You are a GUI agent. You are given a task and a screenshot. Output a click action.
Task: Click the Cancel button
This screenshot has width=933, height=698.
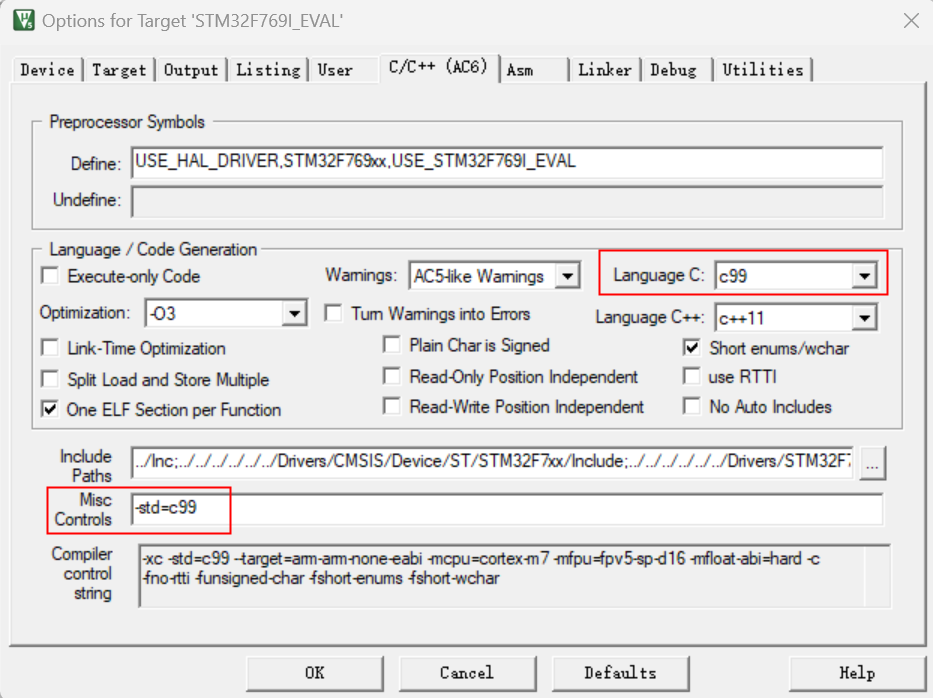466,673
